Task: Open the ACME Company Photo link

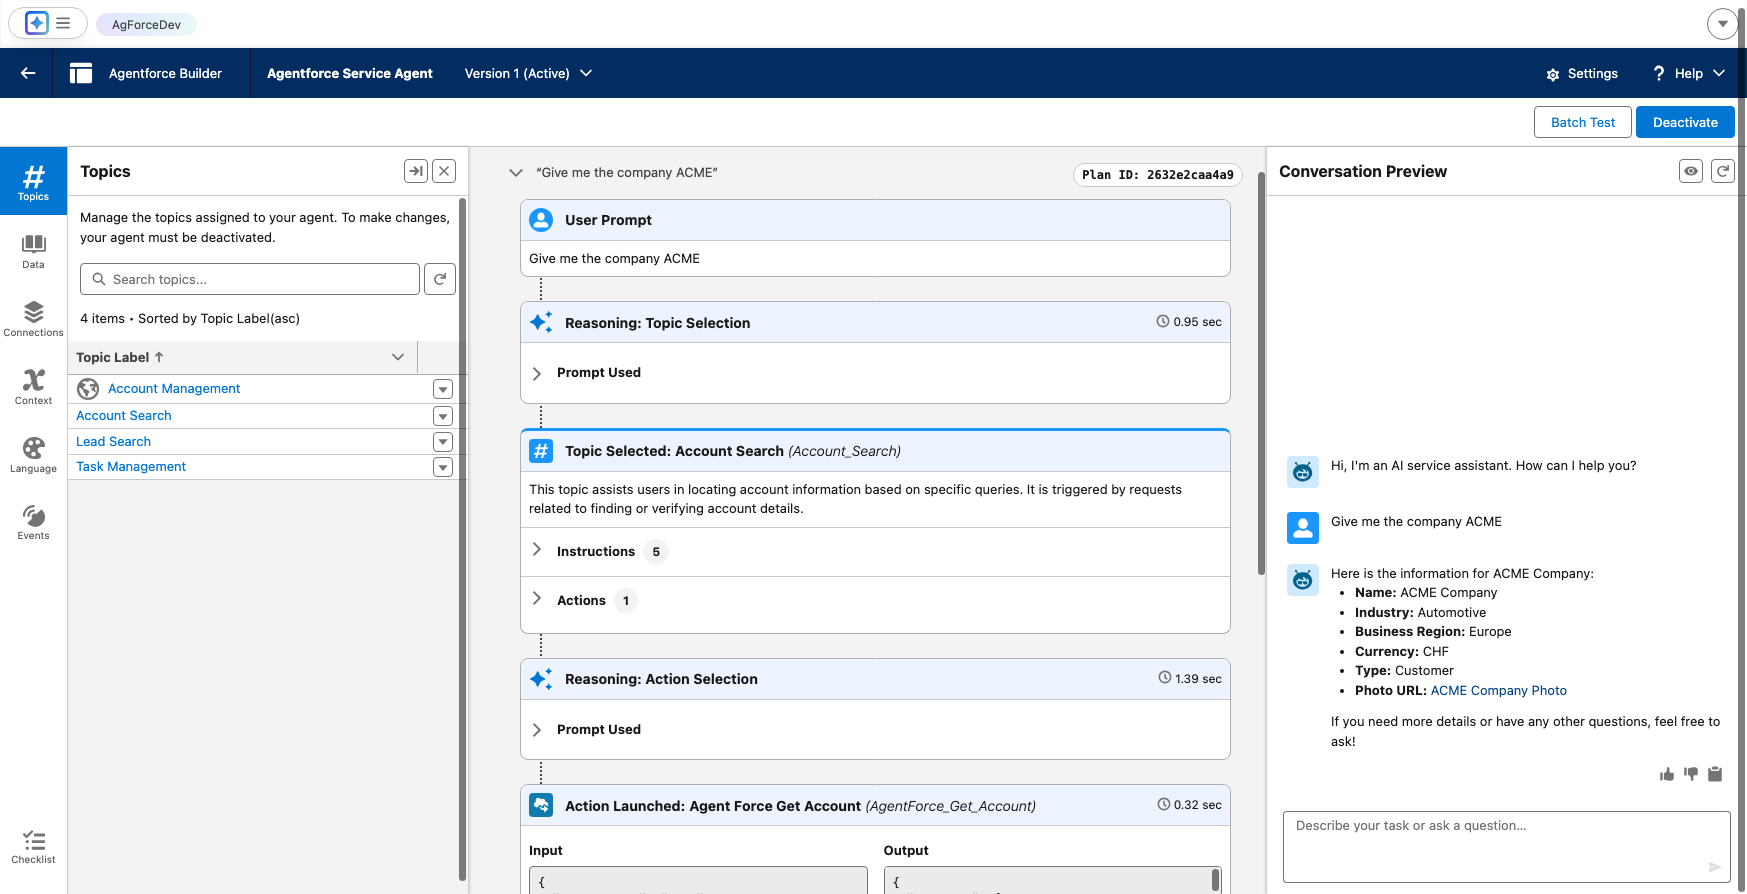Action: 1498,691
